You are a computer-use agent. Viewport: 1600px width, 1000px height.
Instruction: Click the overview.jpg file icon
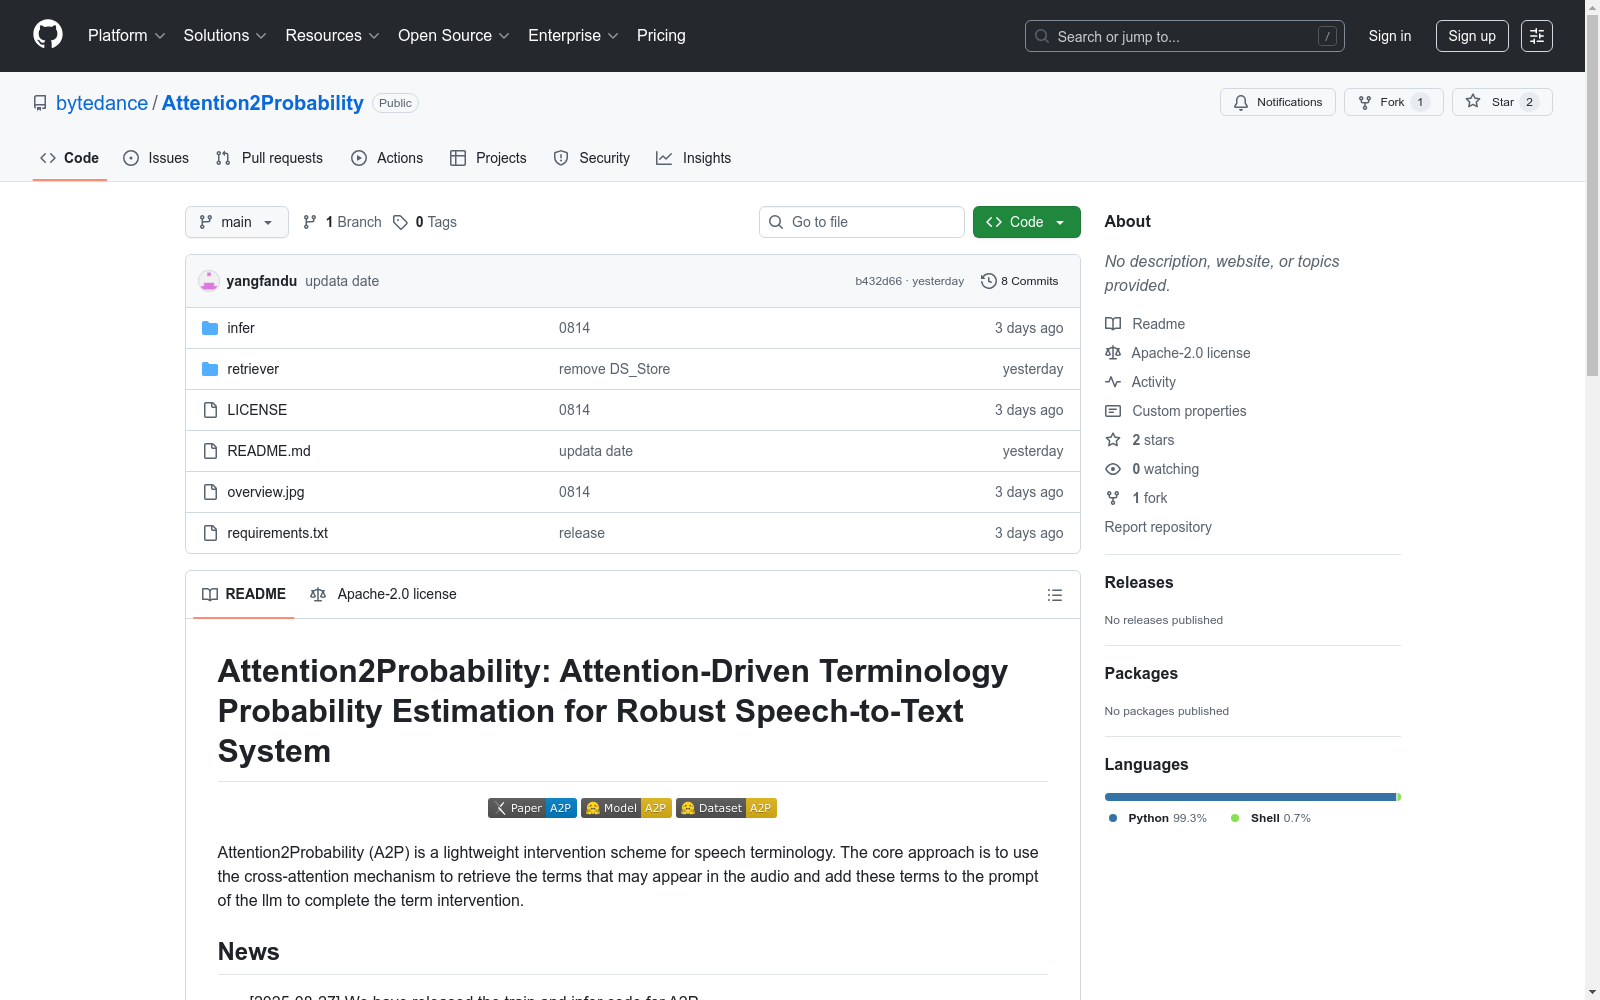tap(210, 492)
